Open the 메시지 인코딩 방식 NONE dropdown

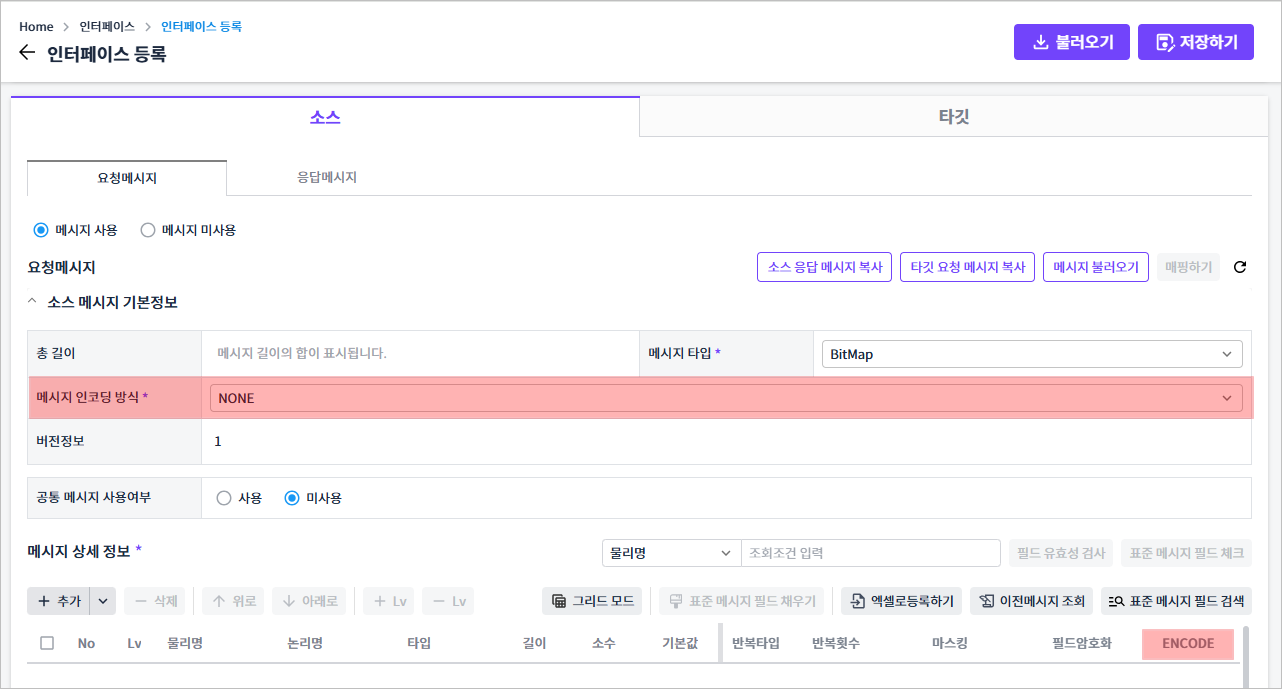tap(726, 398)
